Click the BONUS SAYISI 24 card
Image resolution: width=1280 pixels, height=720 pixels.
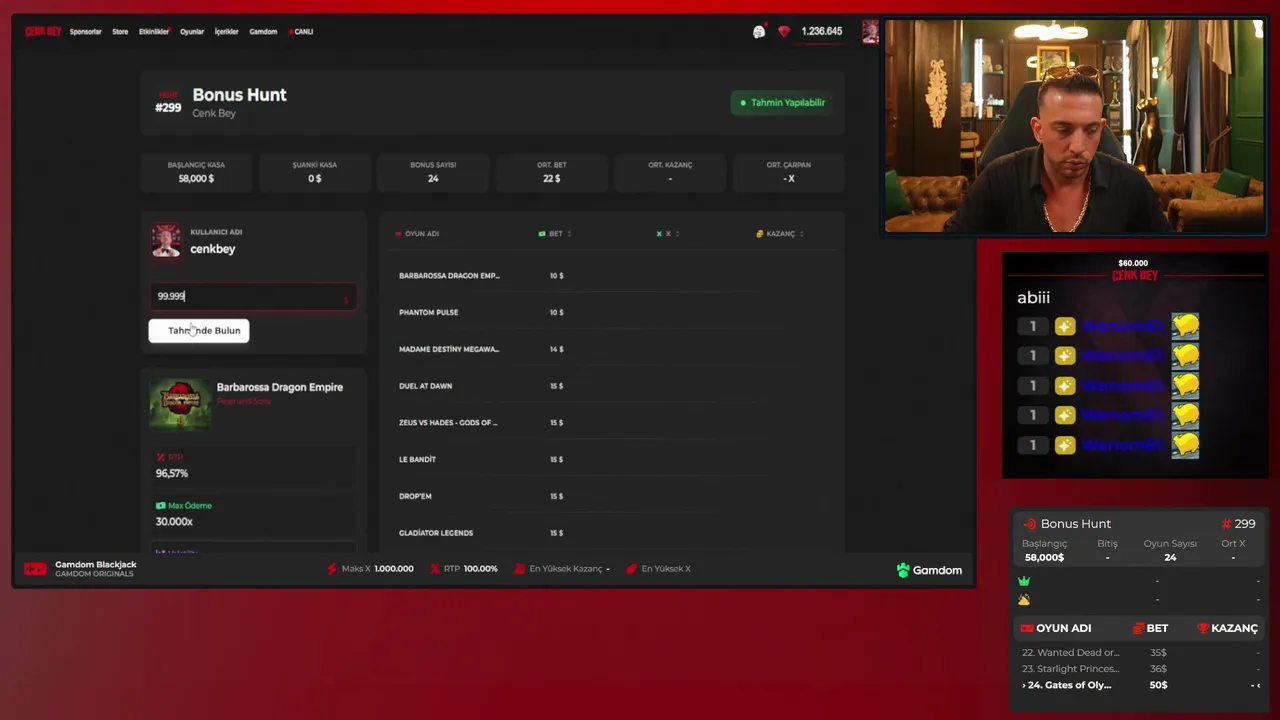[x=433, y=172]
